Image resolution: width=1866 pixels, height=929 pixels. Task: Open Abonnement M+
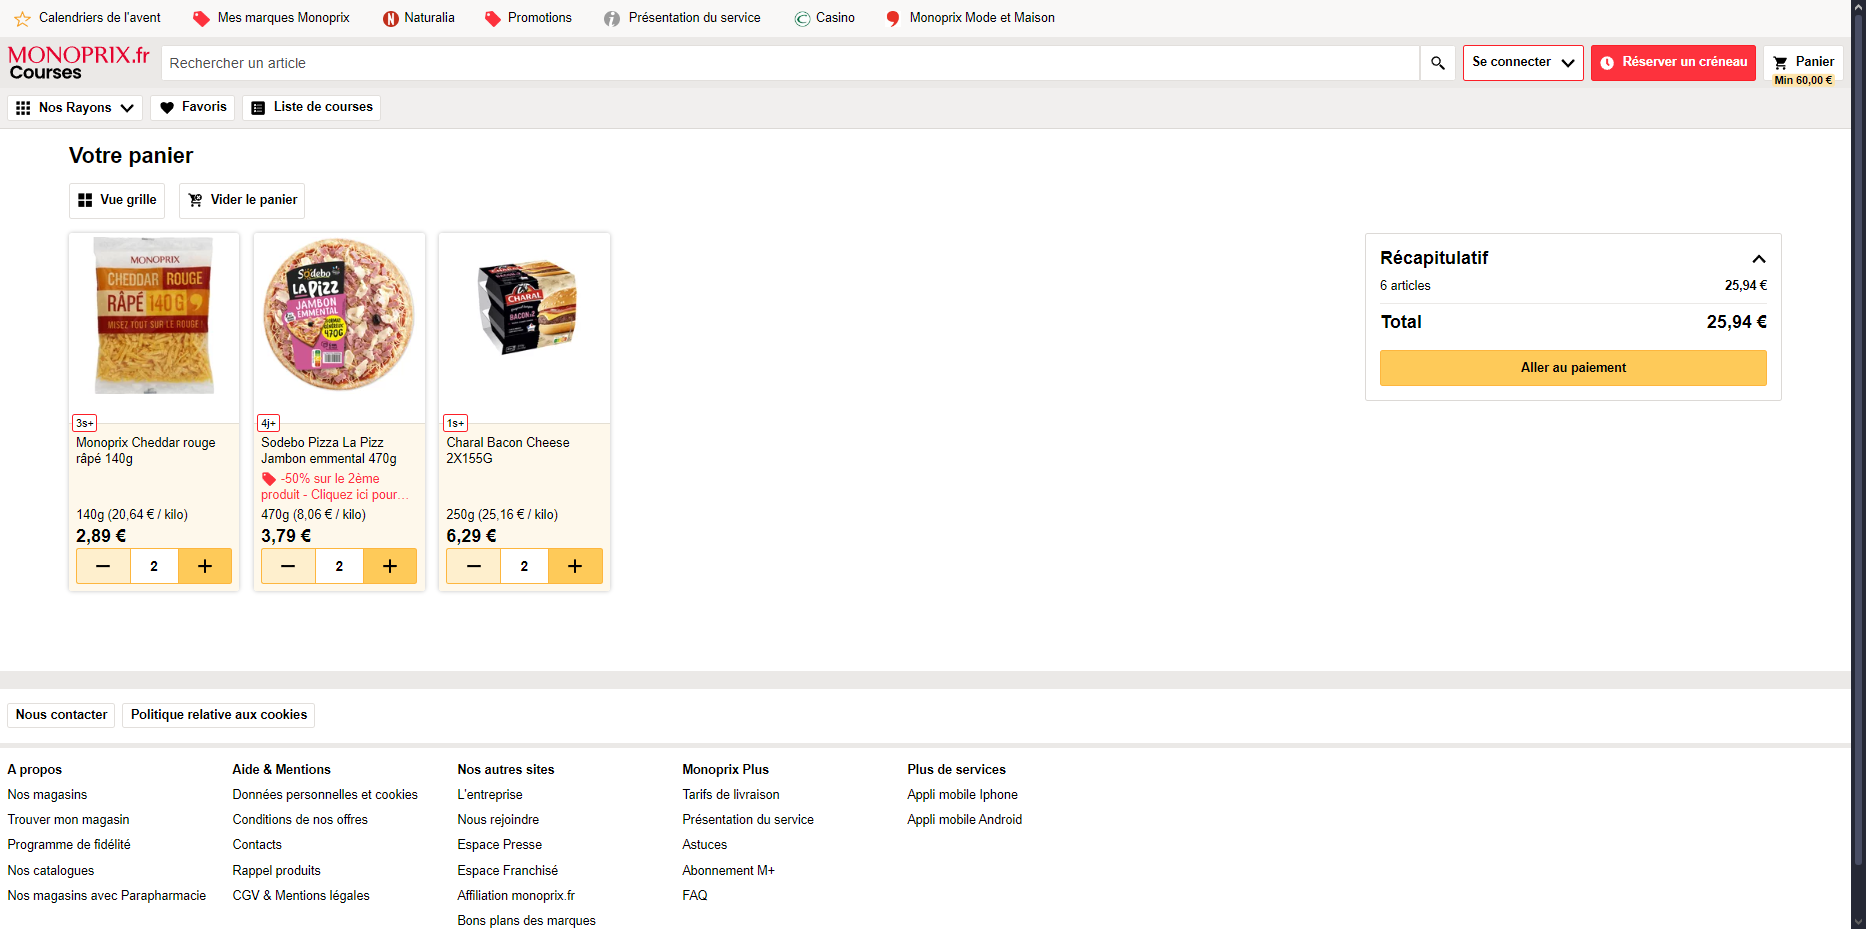(729, 871)
